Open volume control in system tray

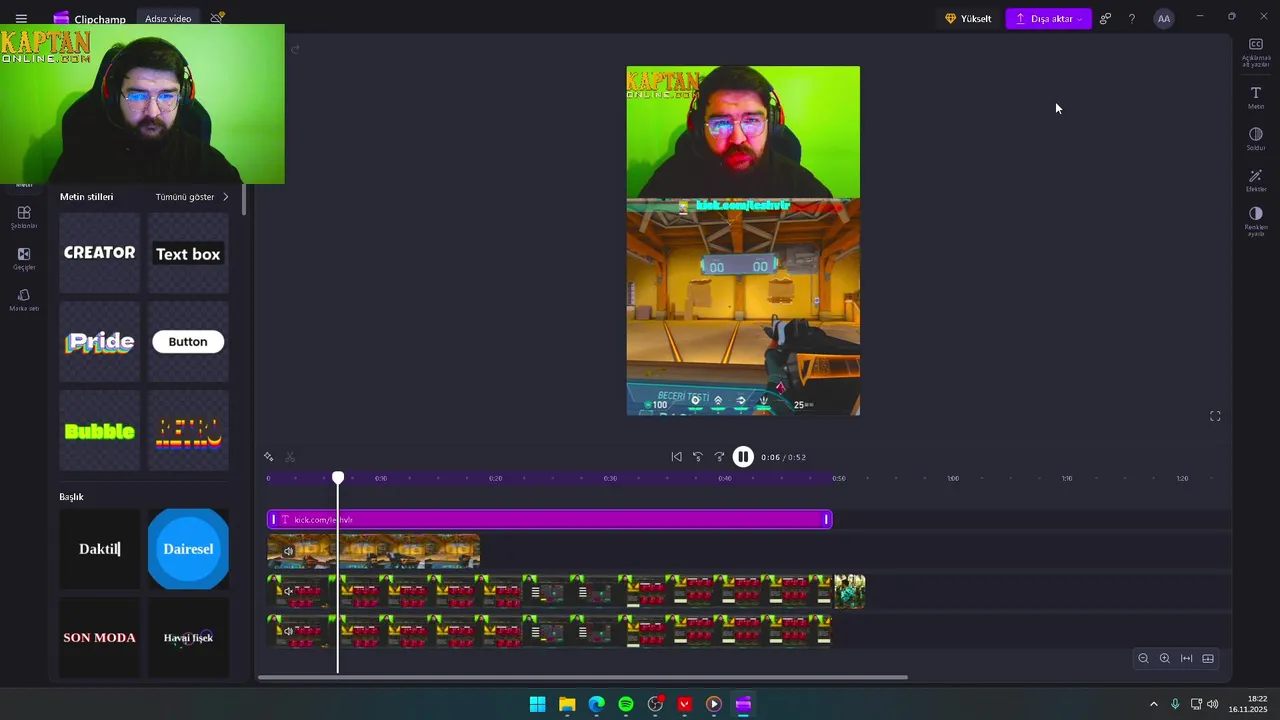[x=1213, y=704]
